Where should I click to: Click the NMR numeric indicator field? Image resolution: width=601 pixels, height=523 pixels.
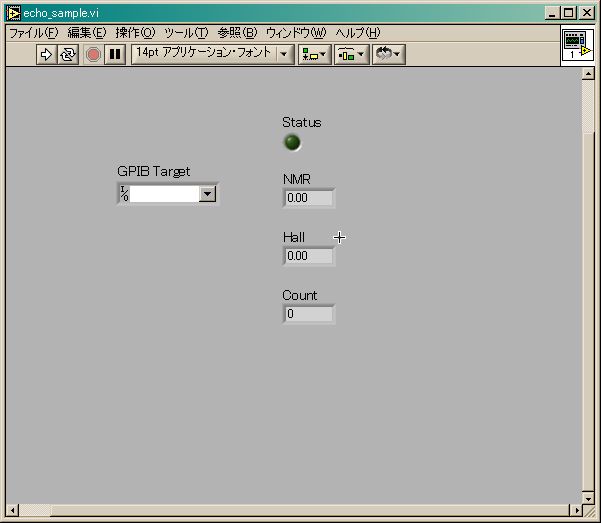tap(309, 198)
